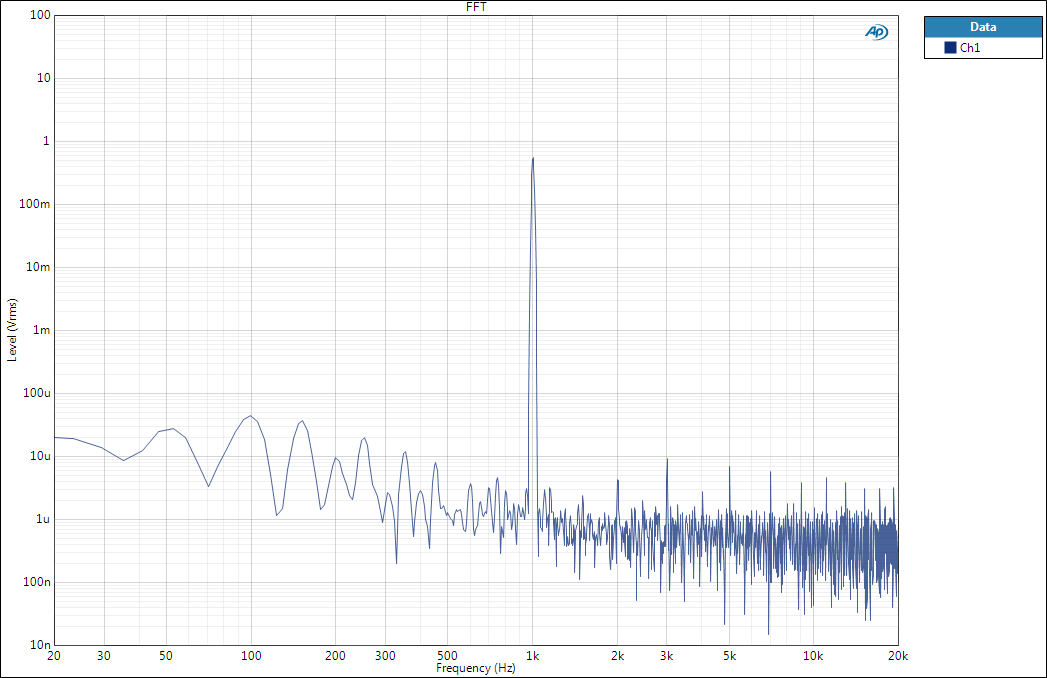Click the 3 kHz harmonic spike tip

[667, 459]
